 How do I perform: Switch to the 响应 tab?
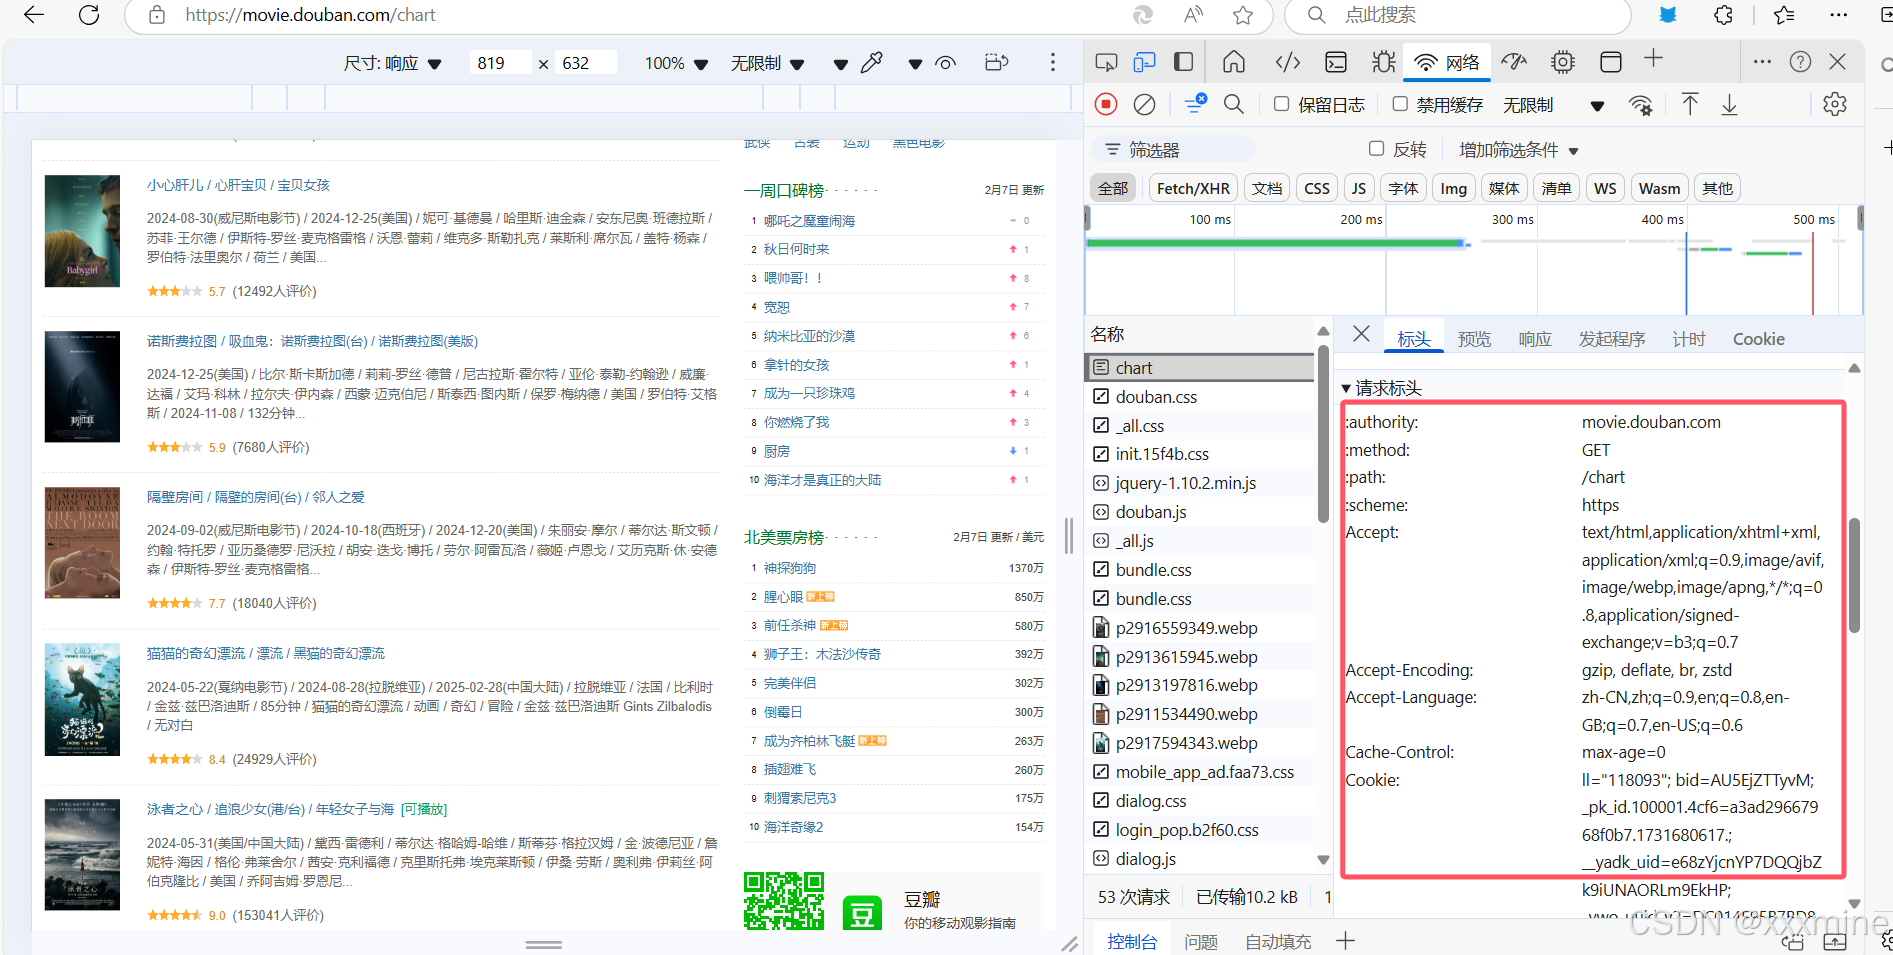tap(1535, 339)
